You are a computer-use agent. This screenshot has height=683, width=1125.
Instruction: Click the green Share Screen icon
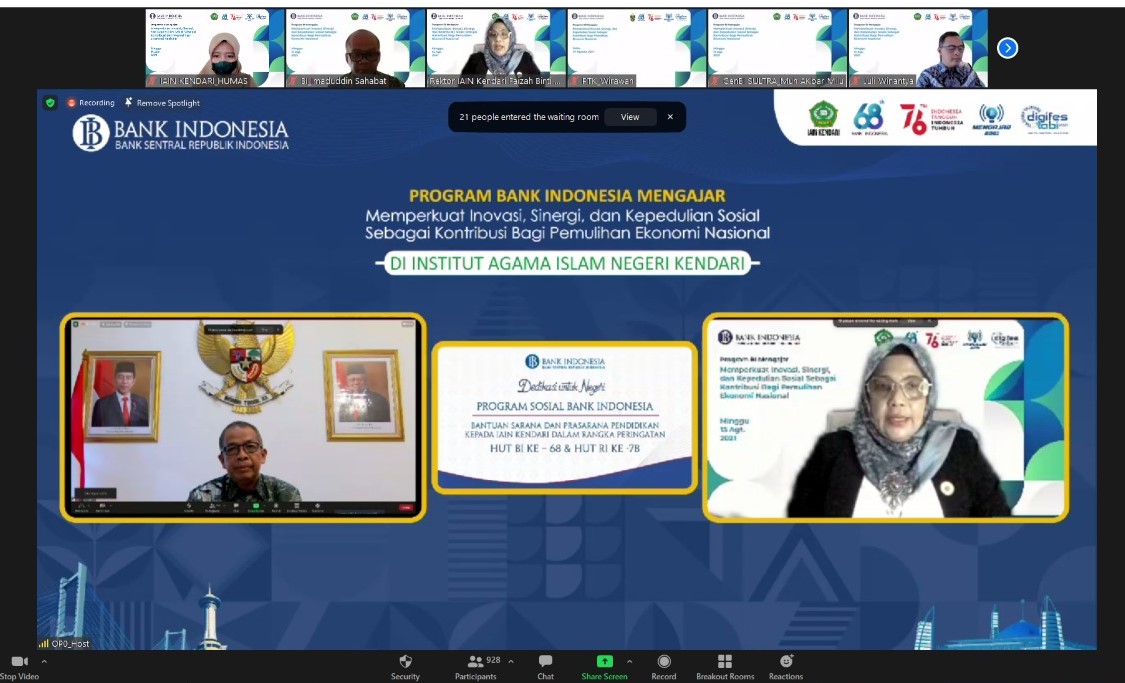(x=604, y=661)
